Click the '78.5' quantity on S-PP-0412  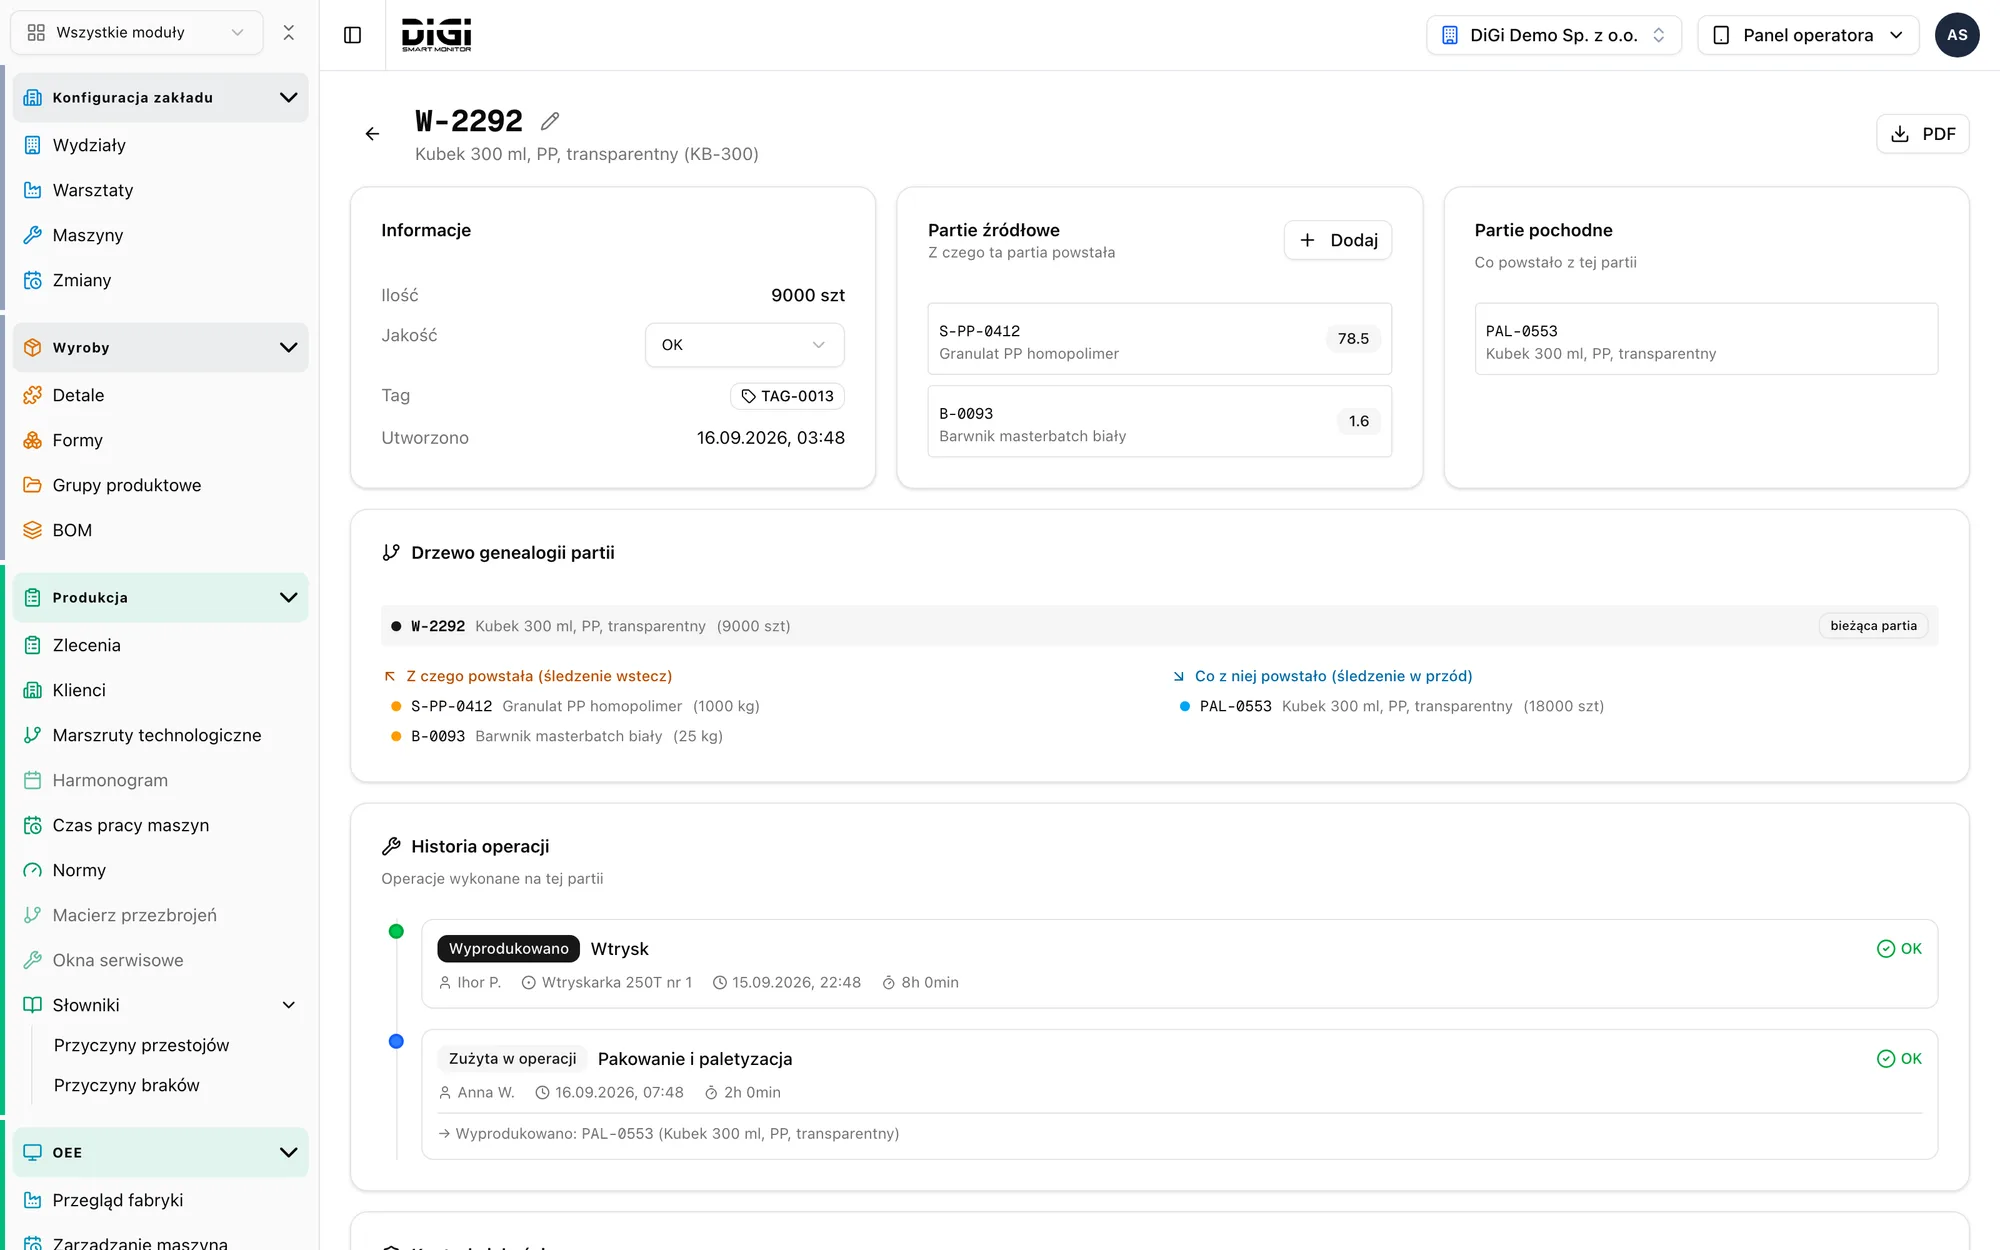point(1353,339)
